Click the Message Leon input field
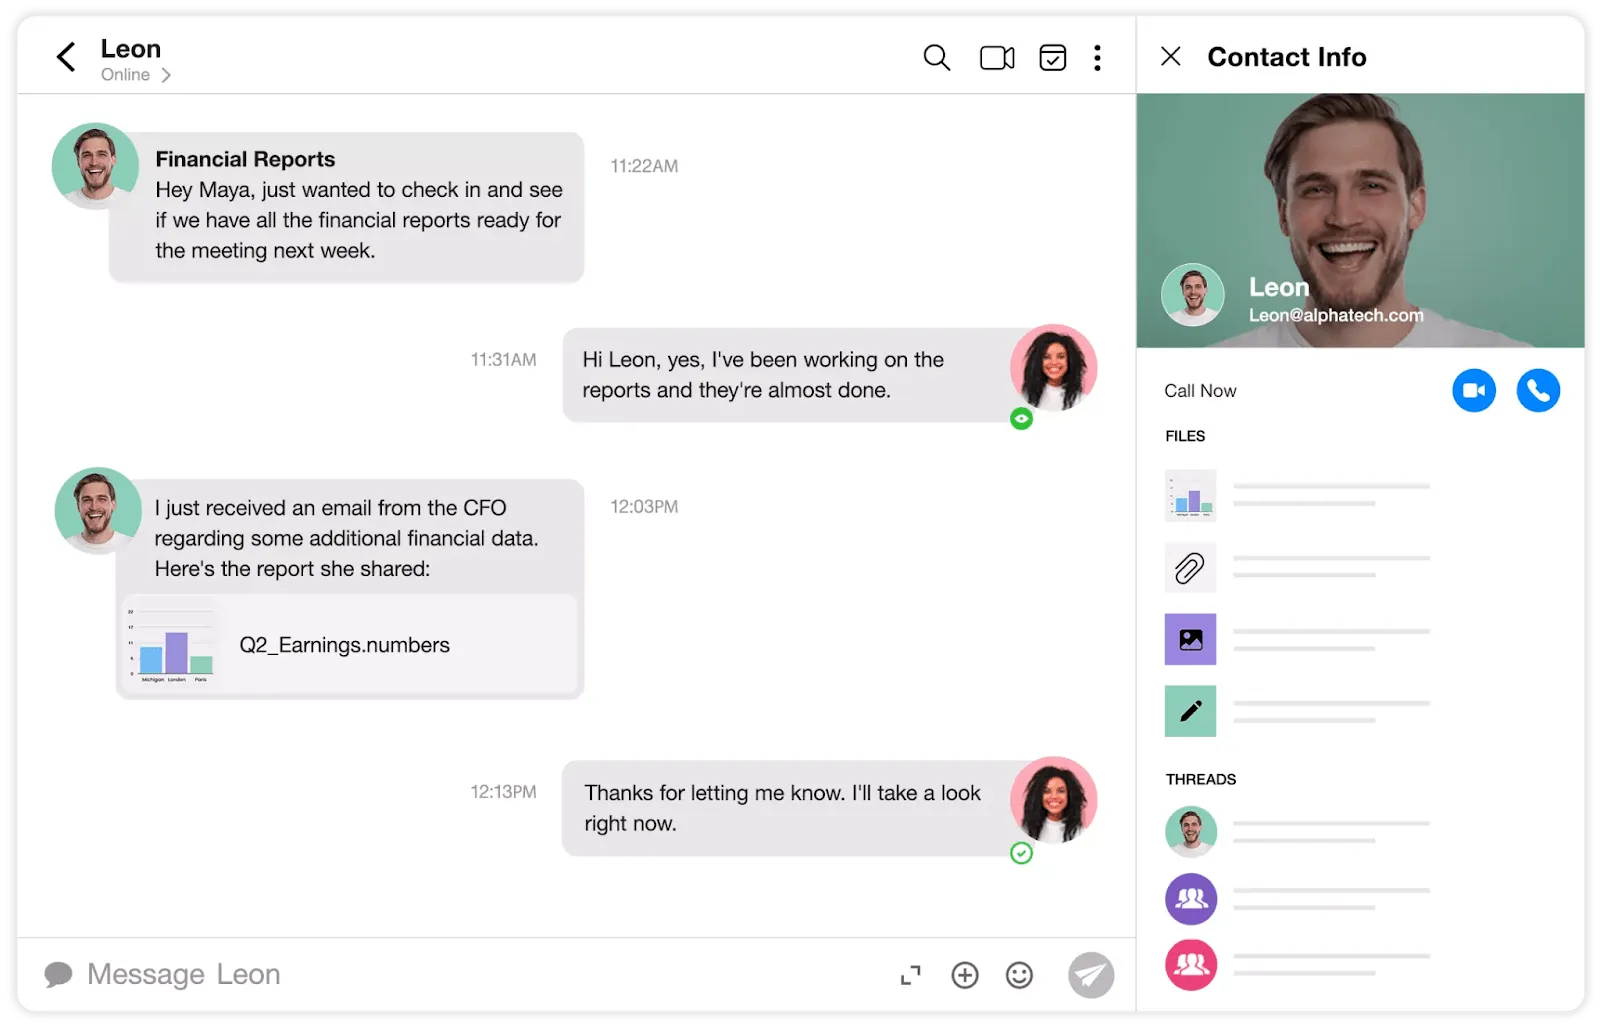1600x1027 pixels. 460,975
